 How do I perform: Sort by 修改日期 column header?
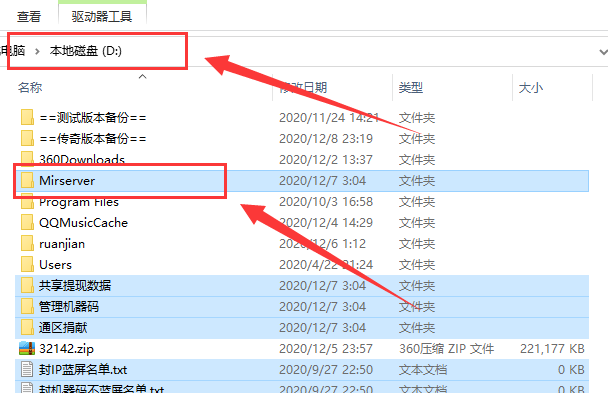pyautogui.click(x=303, y=88)
